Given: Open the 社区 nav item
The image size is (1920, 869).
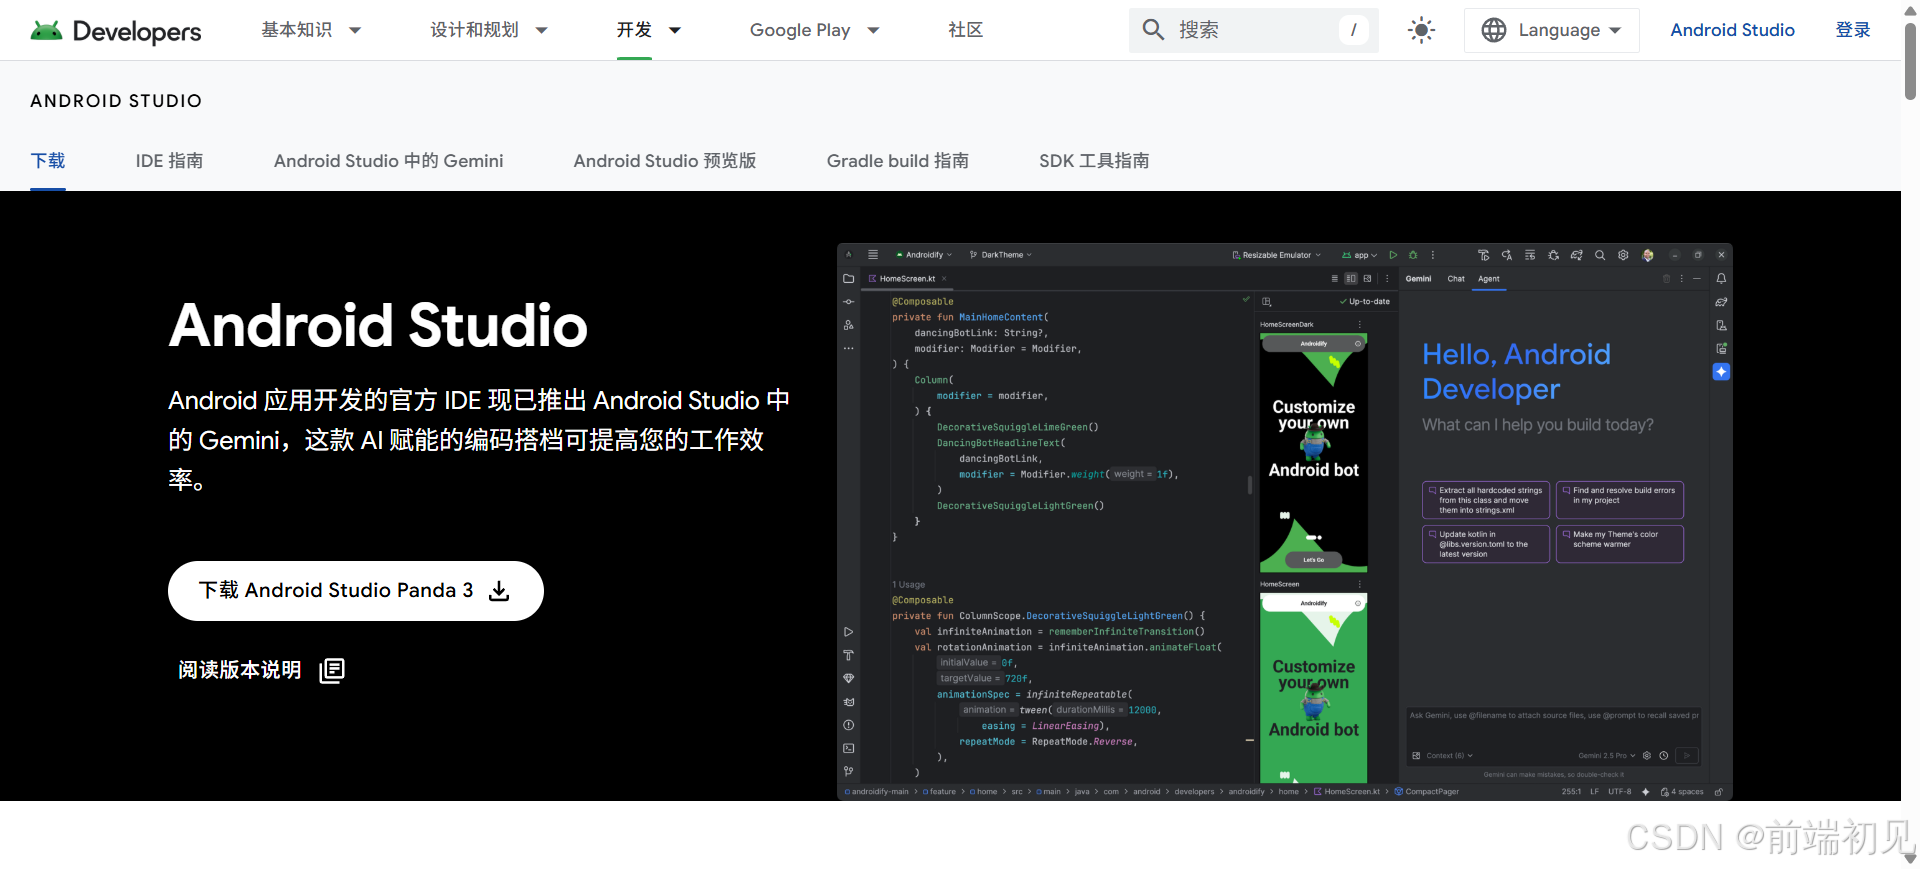Looking at the screenshot, I should click(966, 30).
